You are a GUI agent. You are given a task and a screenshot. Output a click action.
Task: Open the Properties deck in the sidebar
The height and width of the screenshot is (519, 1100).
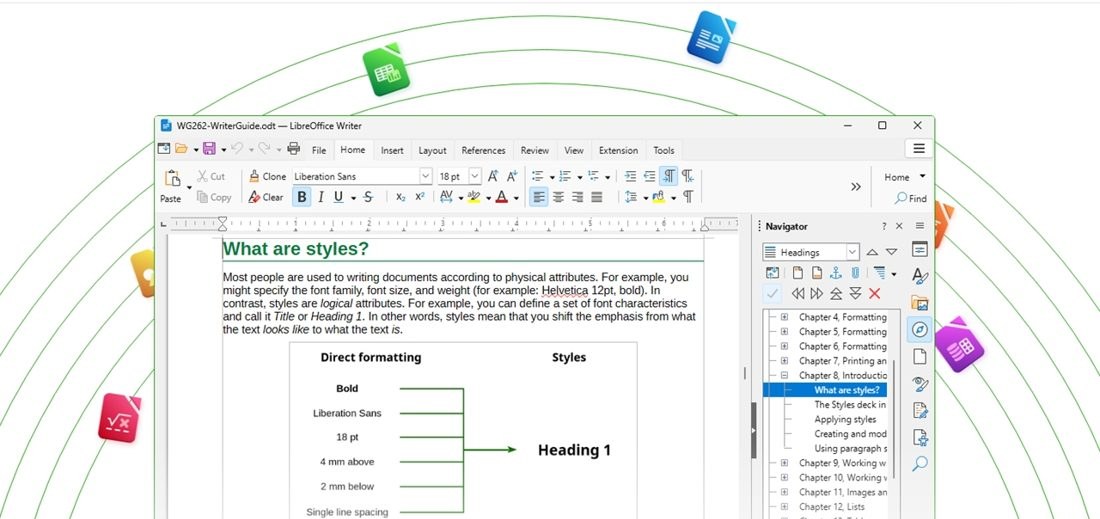[920, 250]
